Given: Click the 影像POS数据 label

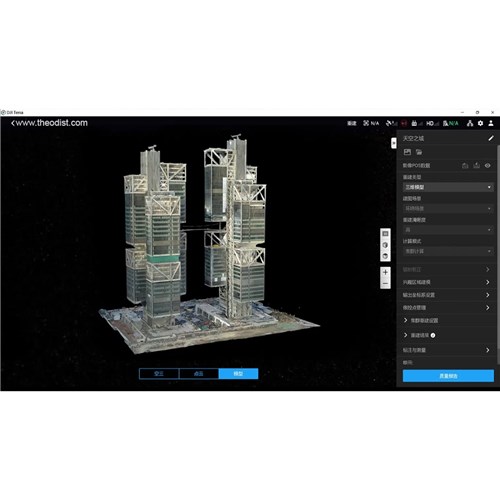Looking at the screenshot, I should (416, 166).
